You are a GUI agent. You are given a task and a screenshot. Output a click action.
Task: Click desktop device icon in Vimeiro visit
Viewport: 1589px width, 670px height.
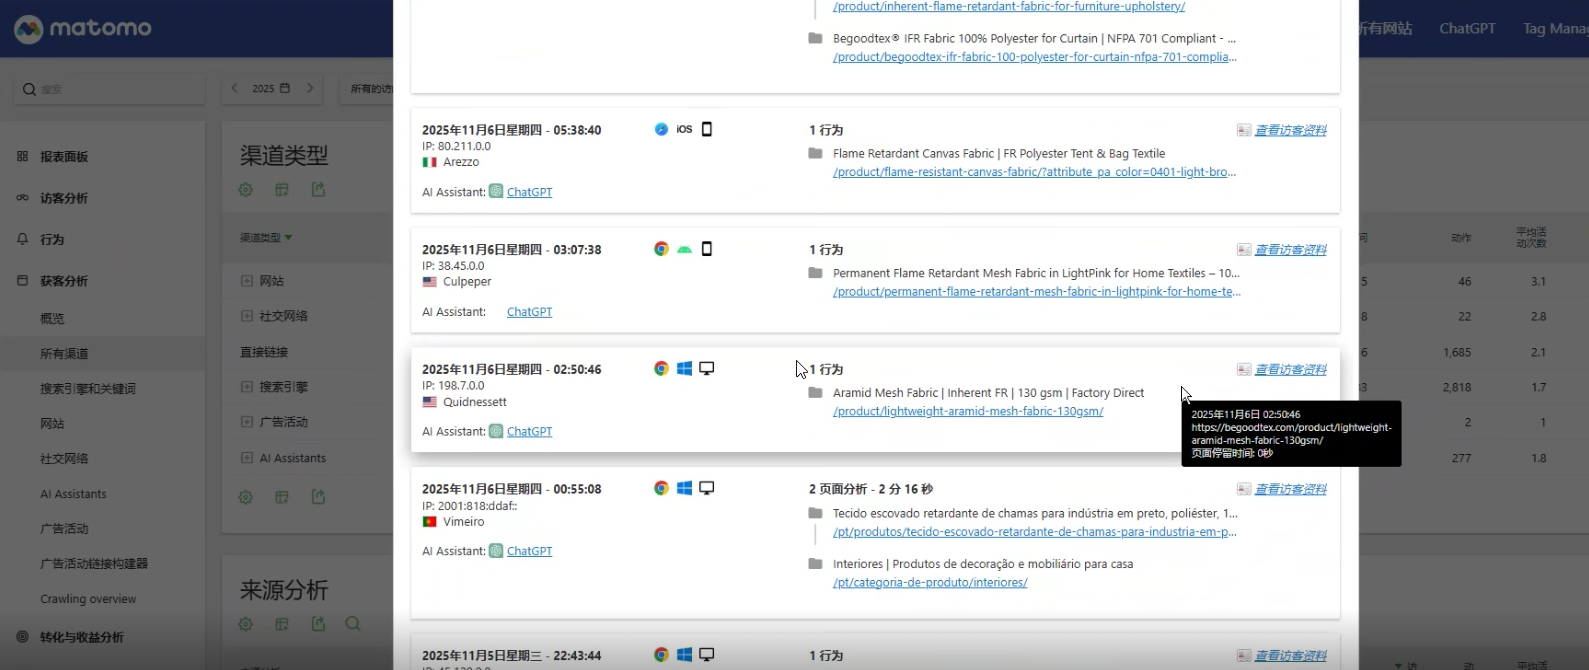click(707, 488)
